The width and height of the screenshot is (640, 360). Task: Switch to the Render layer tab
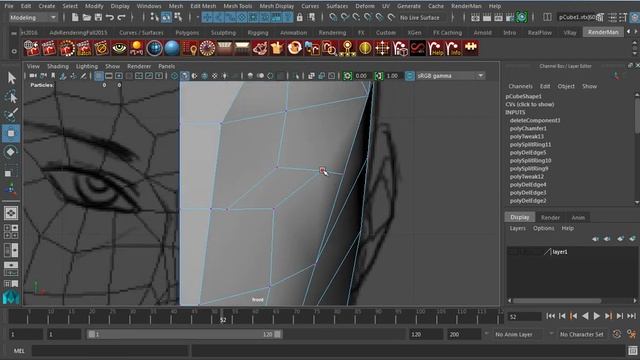tap(550, 218)
